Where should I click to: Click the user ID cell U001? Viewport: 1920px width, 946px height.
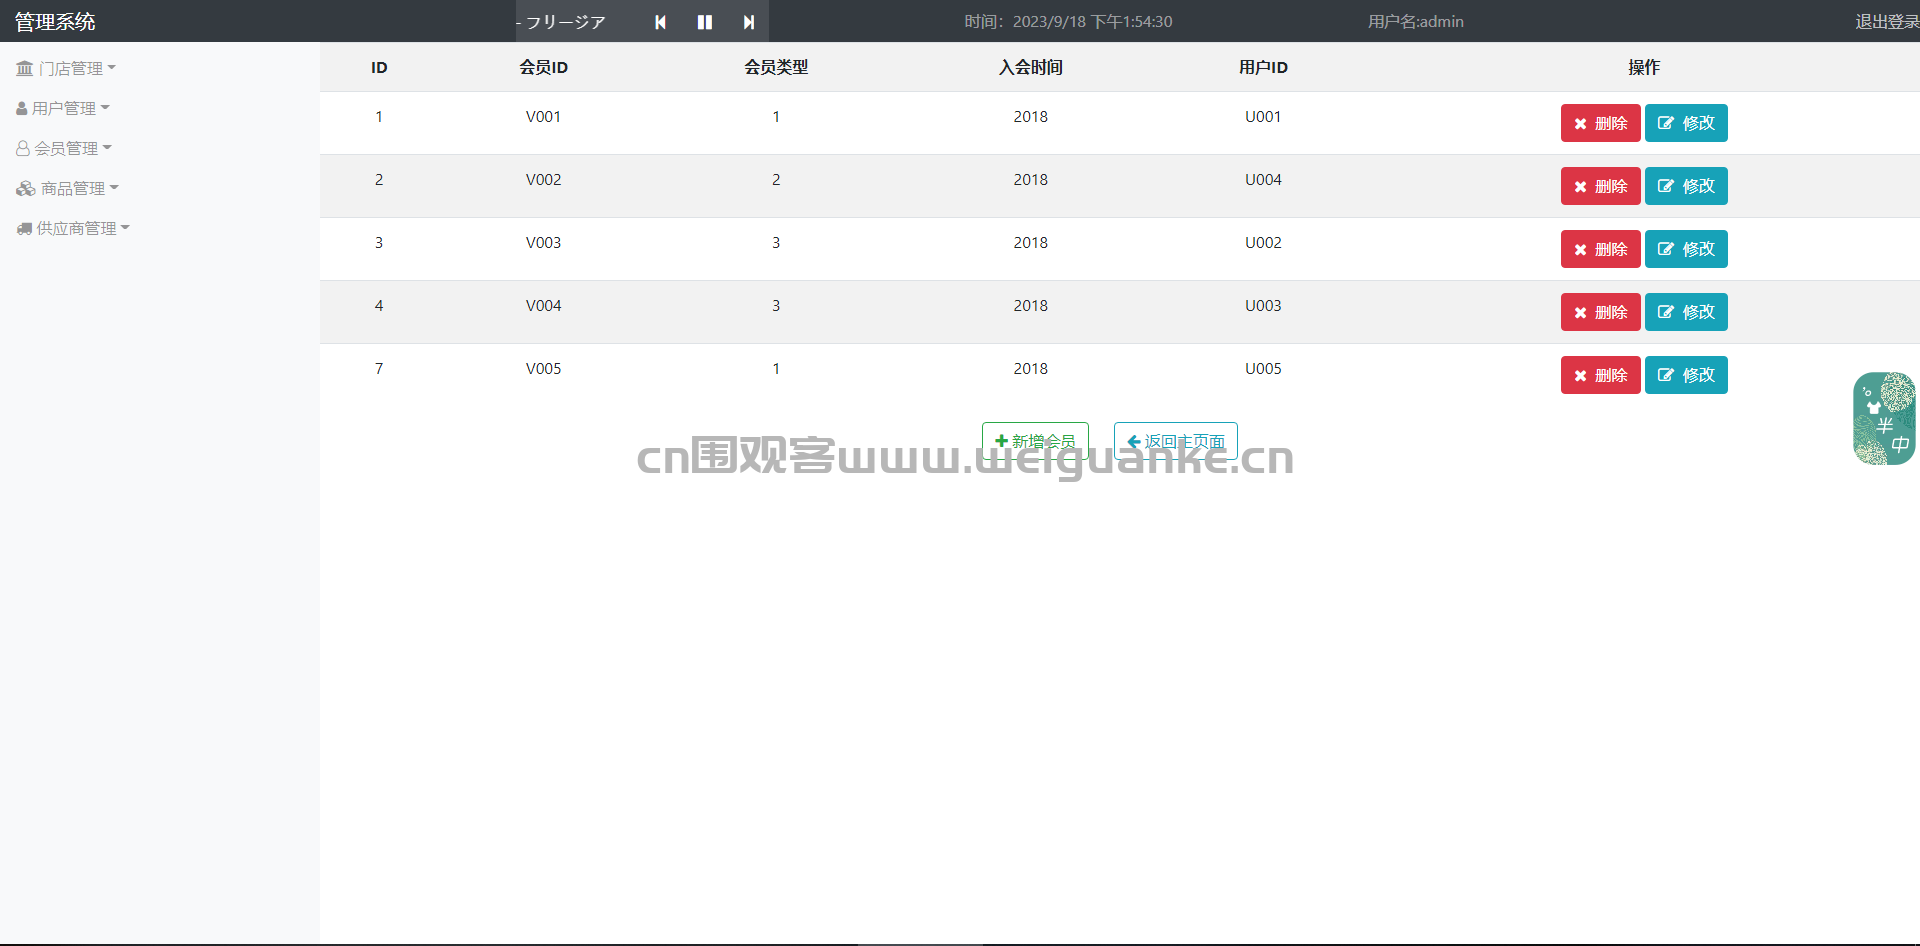(1263, 116)
